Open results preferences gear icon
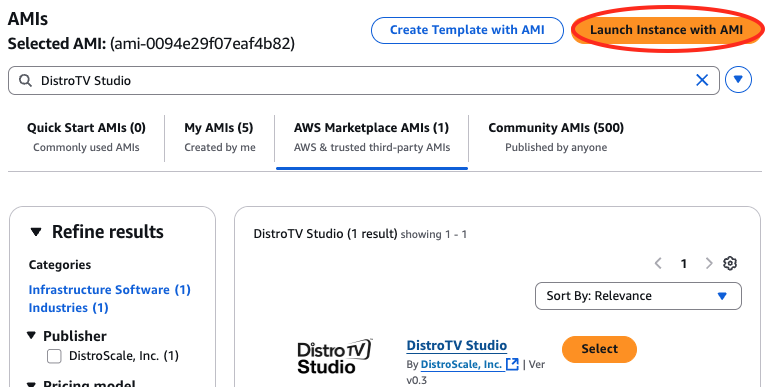 point(730,263)
